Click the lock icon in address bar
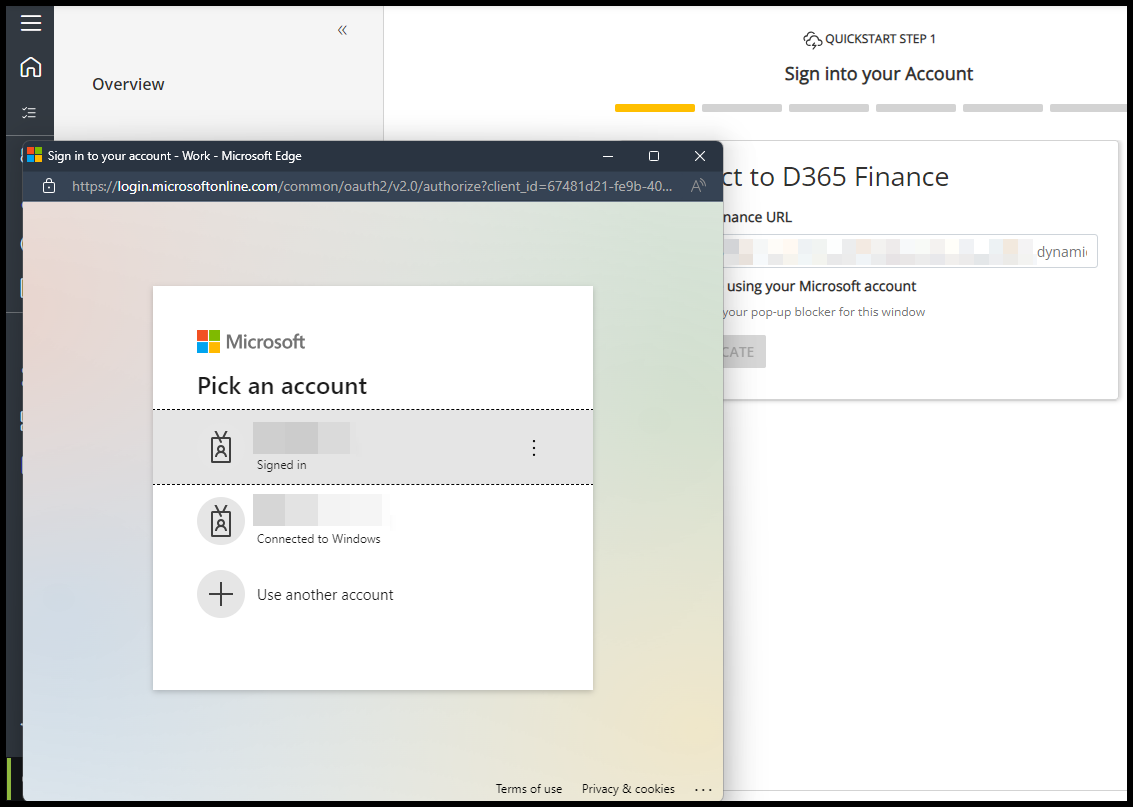Viewport: 1133px width, 807px height. click(48, 186)
